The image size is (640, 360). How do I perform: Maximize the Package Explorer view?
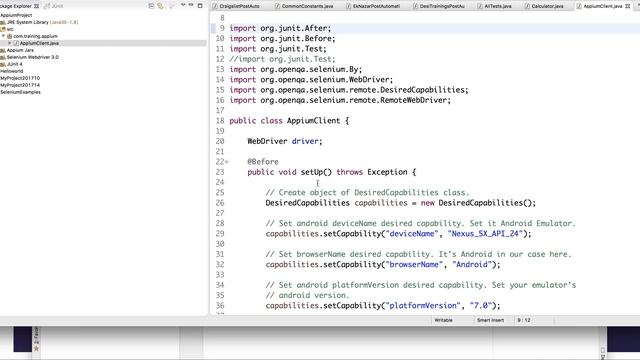(x=200, y=5)
